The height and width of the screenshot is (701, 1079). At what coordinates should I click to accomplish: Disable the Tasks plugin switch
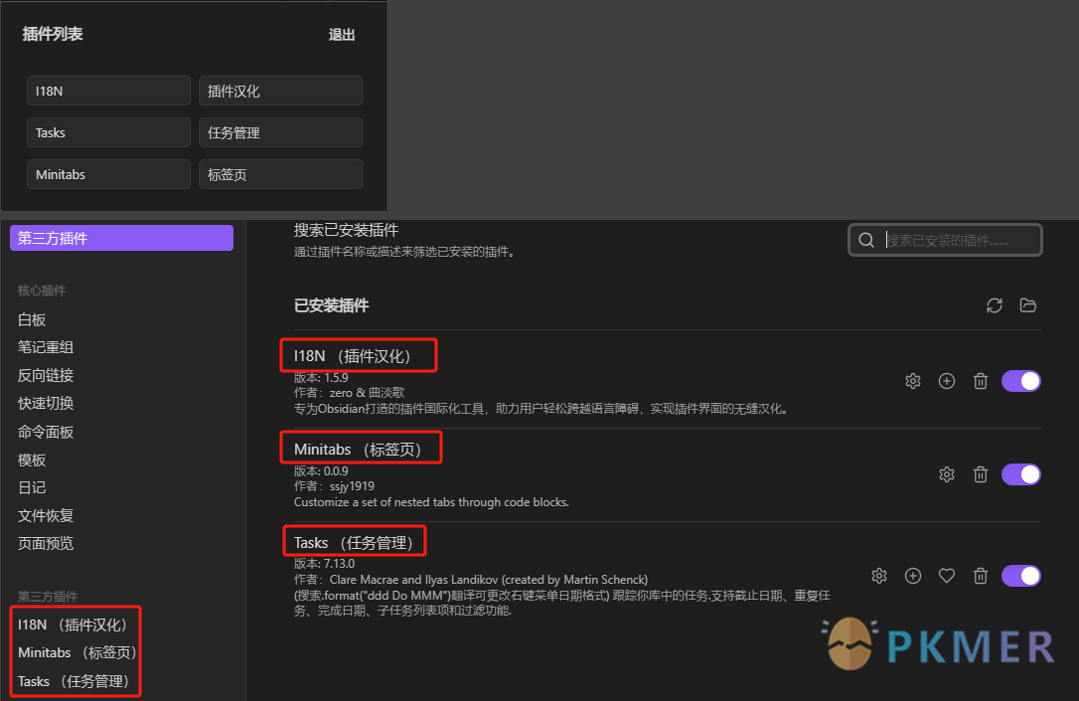coord(1020,575)
